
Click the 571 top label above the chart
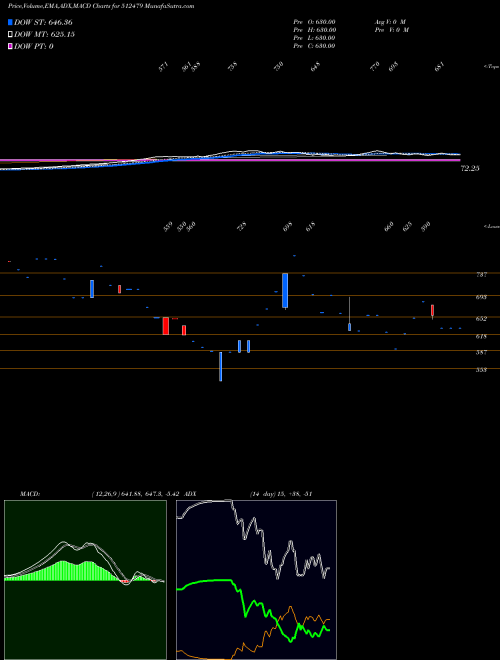point(163,67)
